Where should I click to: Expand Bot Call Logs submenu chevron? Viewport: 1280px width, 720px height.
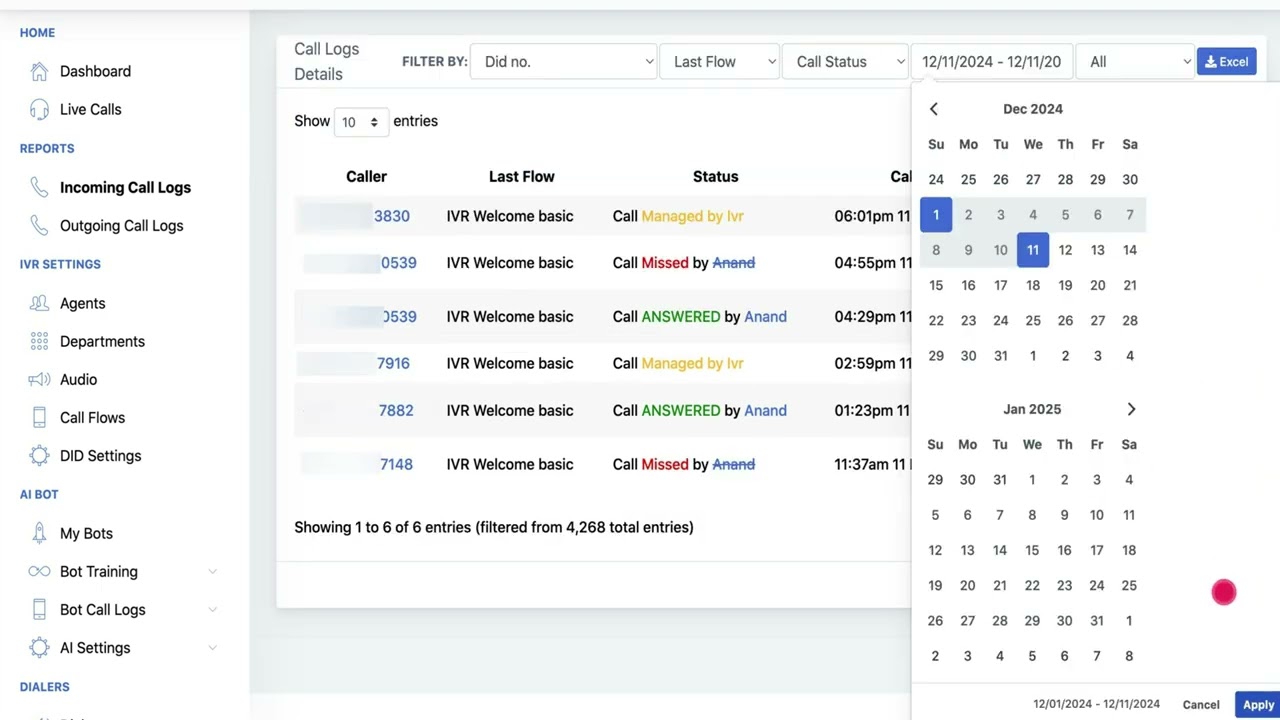212,609
